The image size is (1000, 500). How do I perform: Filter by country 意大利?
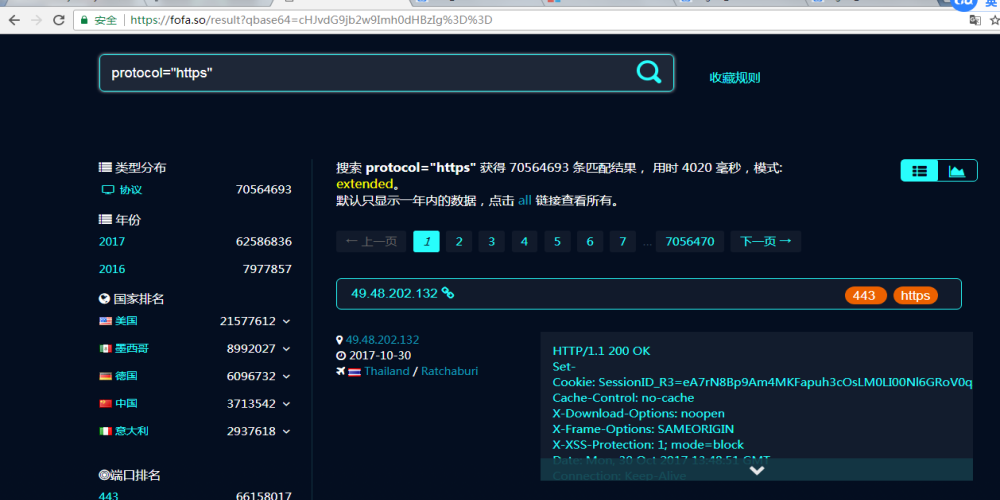click(x=132, y=431)
